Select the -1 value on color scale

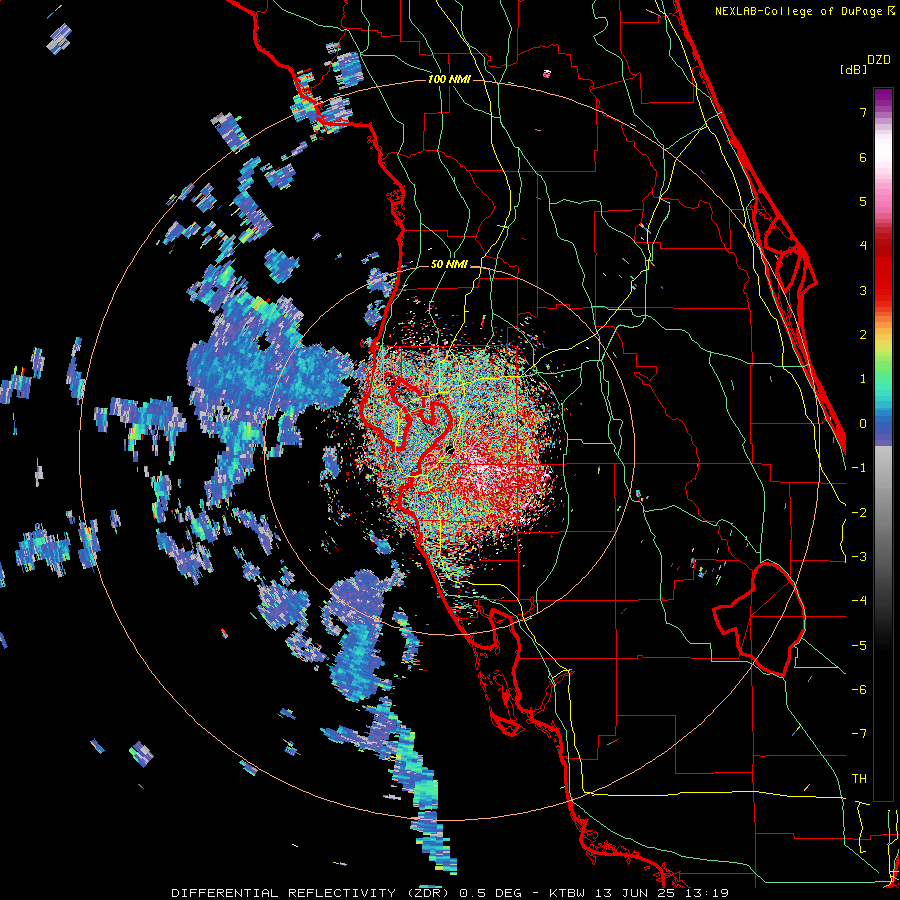pos(859,468)
